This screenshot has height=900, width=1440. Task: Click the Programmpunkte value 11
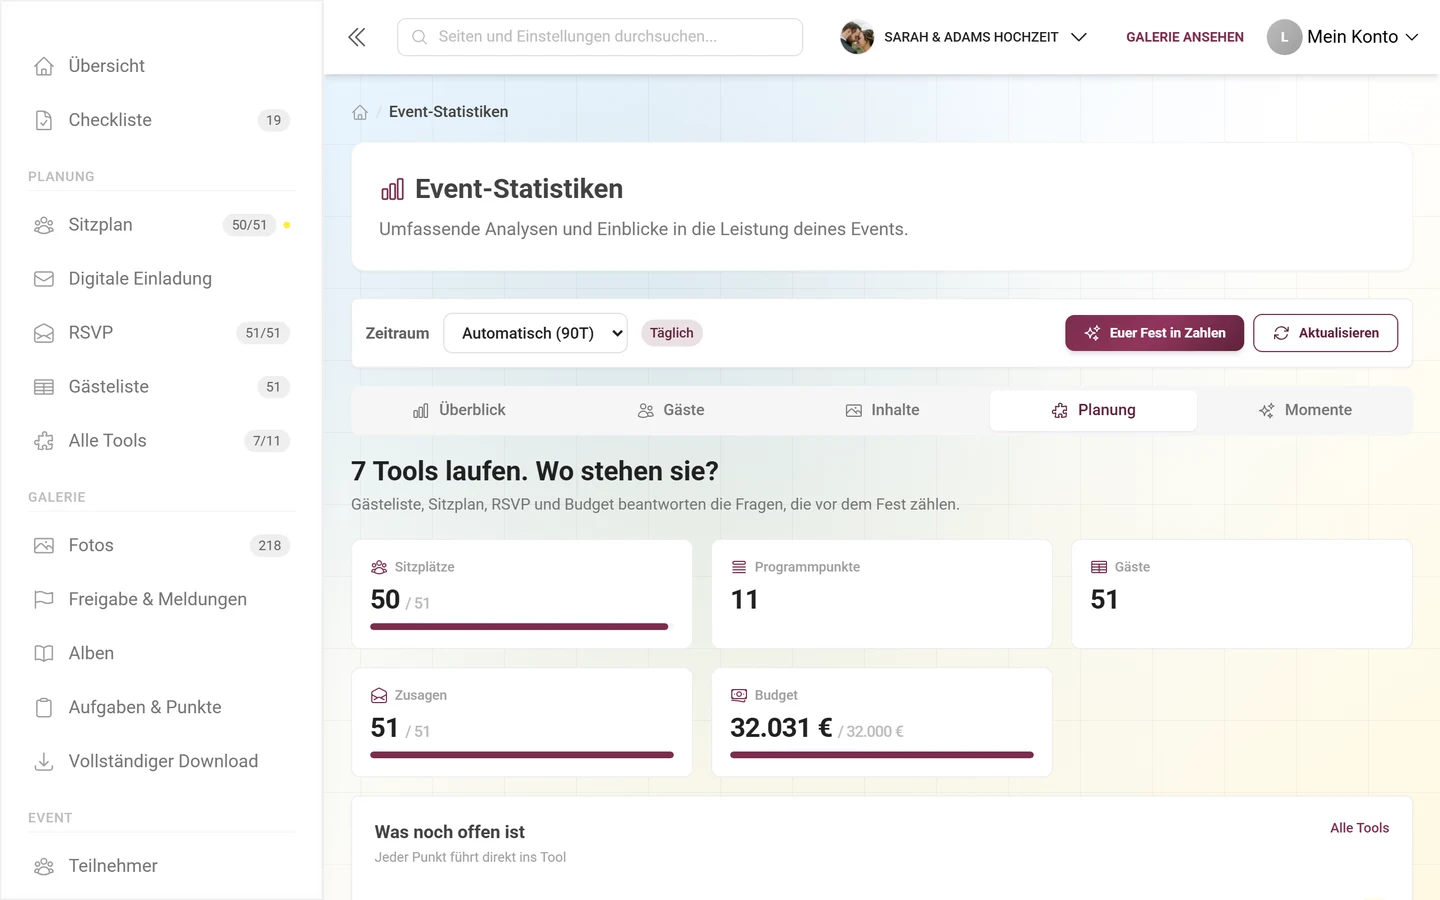pos(745,600)
